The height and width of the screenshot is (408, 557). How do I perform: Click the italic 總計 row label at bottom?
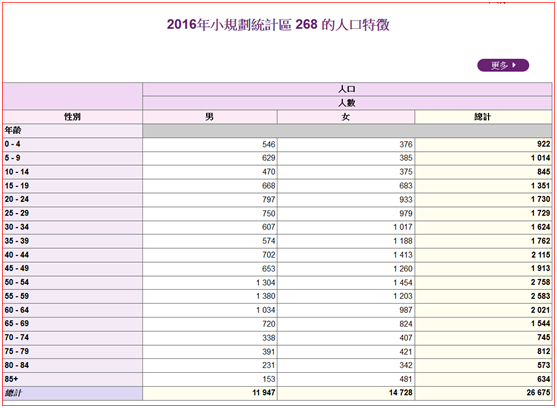point(72,393)
